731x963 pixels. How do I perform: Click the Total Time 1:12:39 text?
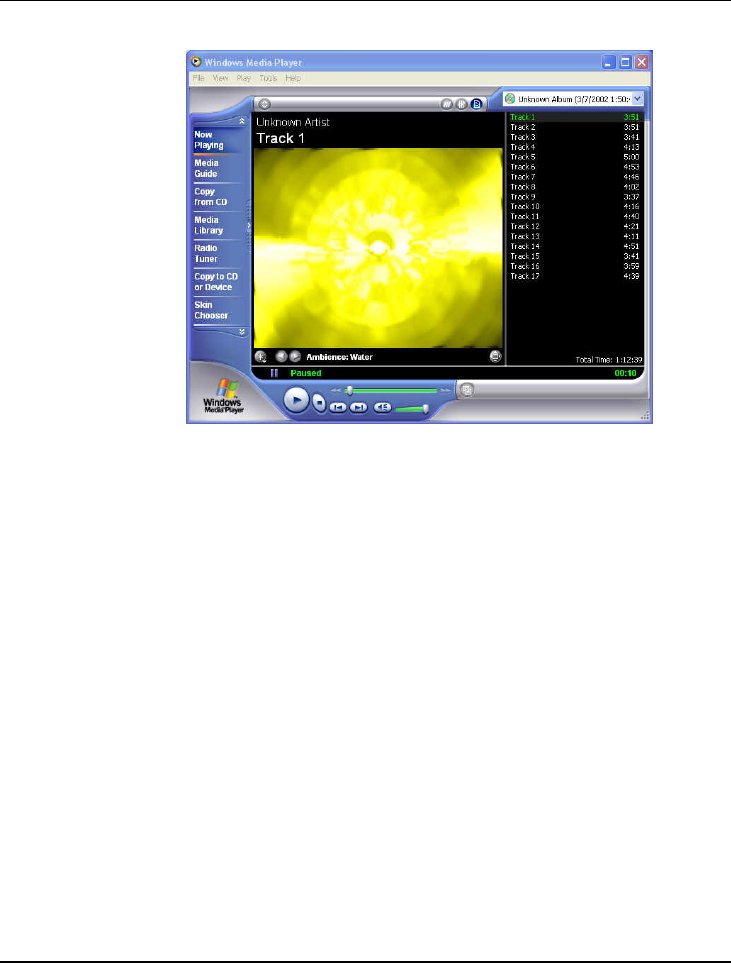coord(609,360)
